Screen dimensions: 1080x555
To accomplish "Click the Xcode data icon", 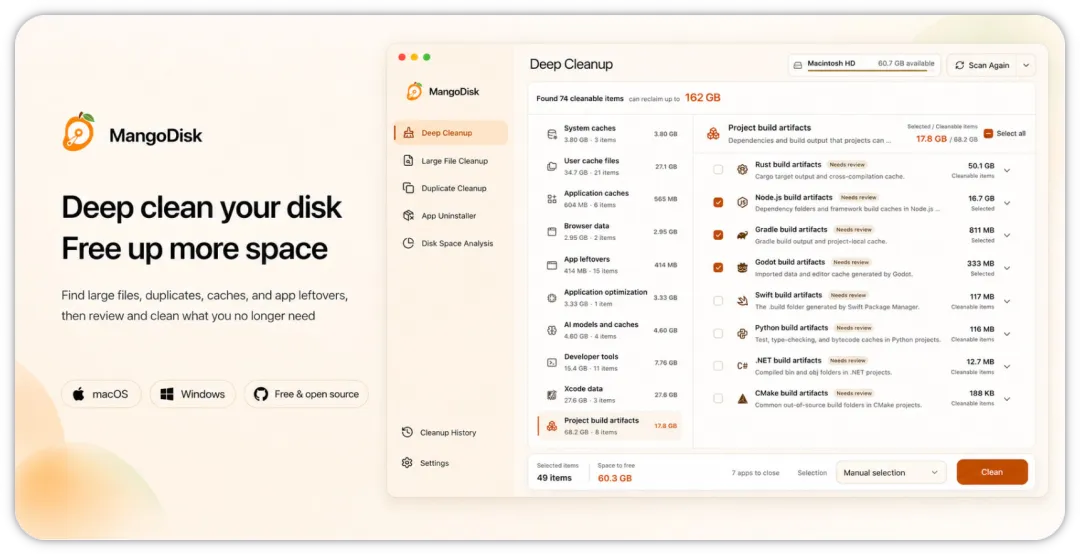I will (552, 395).
